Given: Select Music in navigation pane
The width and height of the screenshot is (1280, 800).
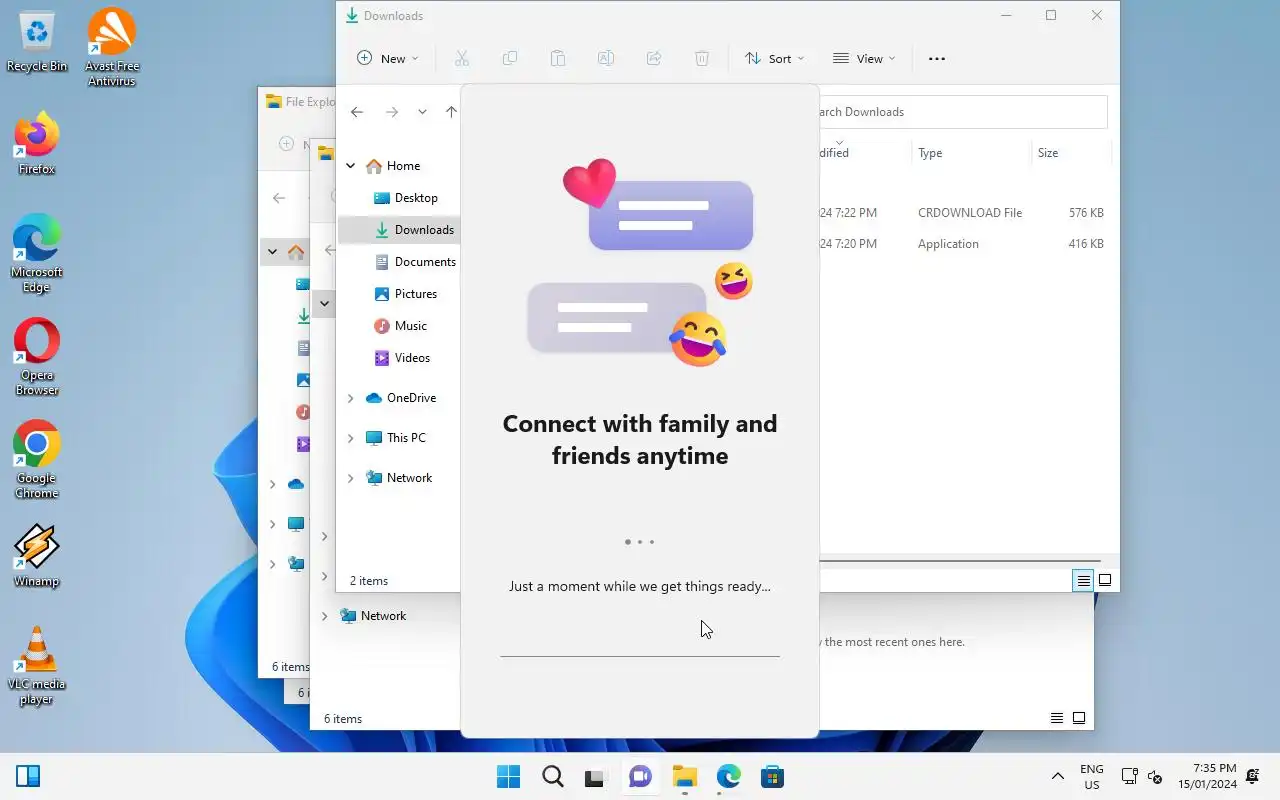Looking at the screenshot, I should click(400, 326).
